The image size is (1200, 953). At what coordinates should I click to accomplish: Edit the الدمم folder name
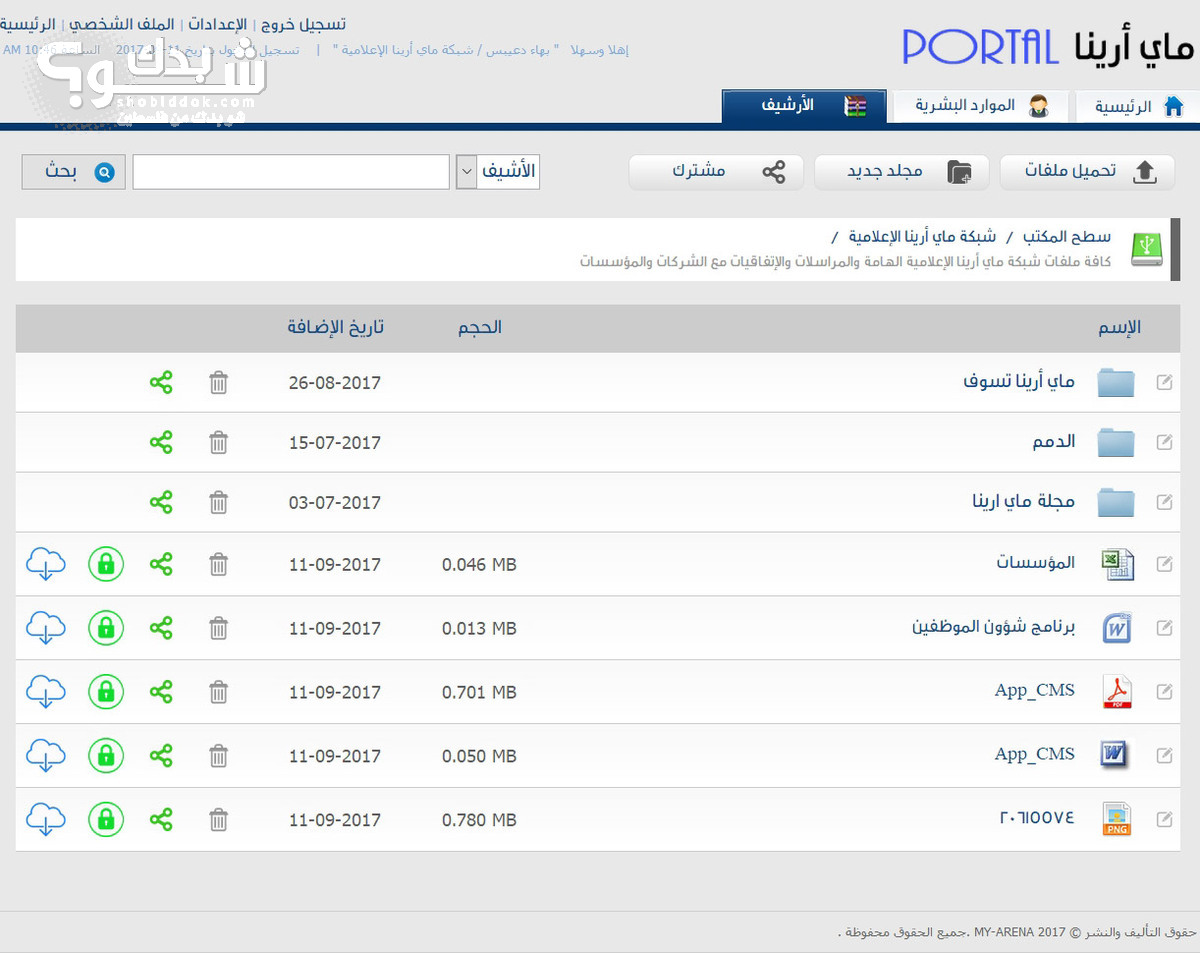[x=1164, y=442]
